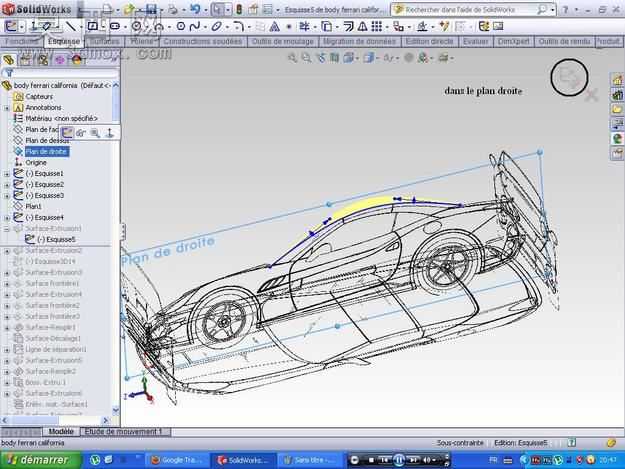This screenshot has width=625, height=469.
Task: Click the Save icon in title bar
Action: (151, 9)
